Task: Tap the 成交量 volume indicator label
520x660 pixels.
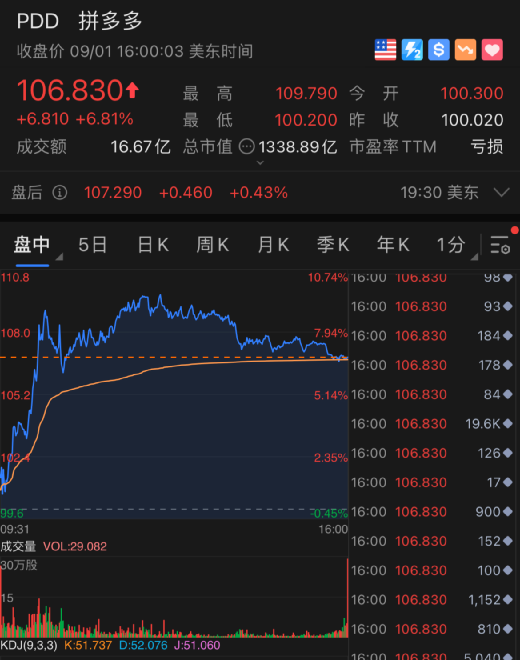Action: click(x=18, y=546)
